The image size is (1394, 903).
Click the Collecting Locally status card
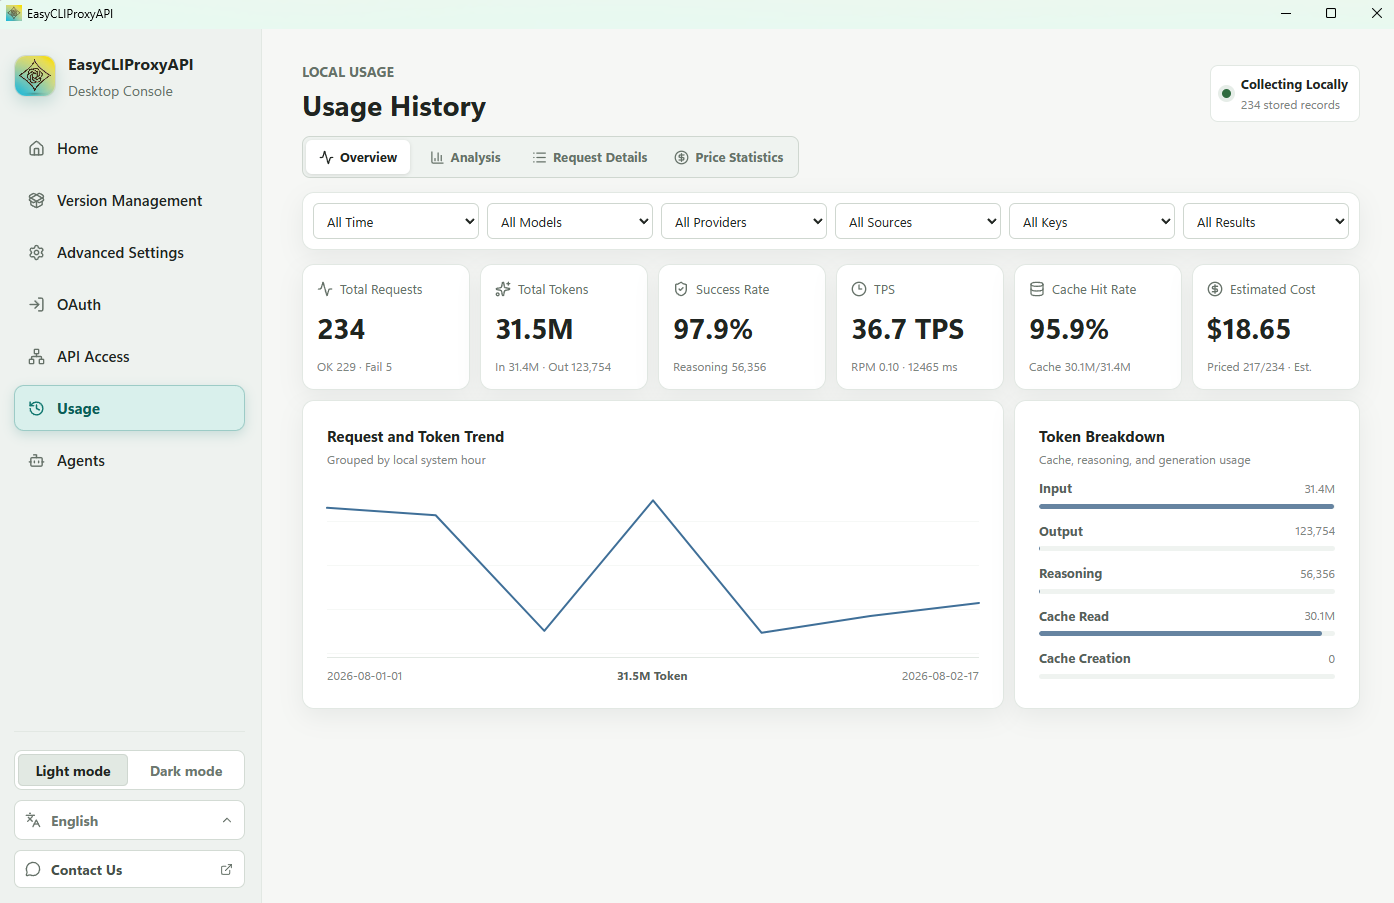1284,94
